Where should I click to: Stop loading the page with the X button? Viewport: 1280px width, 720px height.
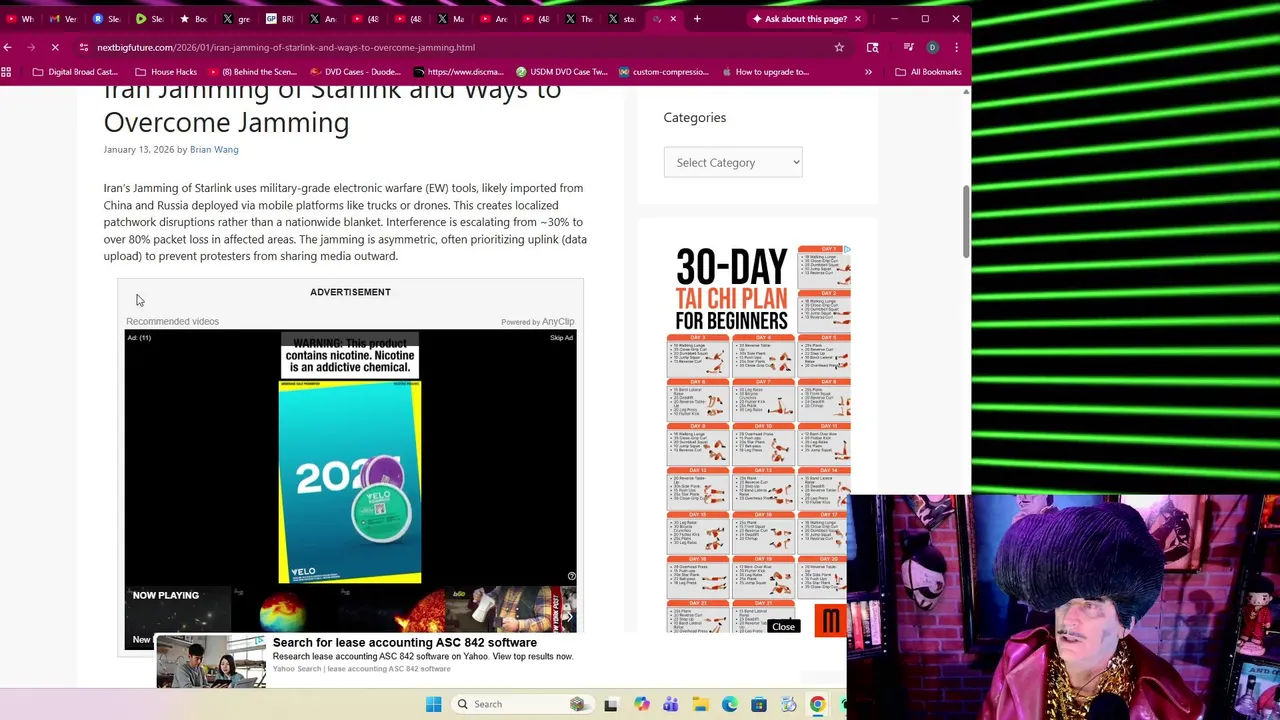(55, 47)
